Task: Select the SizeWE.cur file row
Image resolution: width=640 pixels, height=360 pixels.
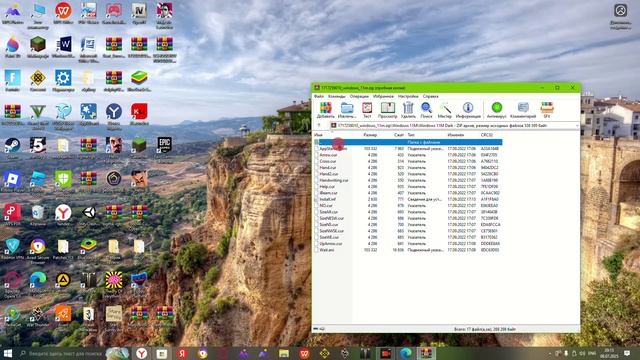Action: (x=407, y=237)
